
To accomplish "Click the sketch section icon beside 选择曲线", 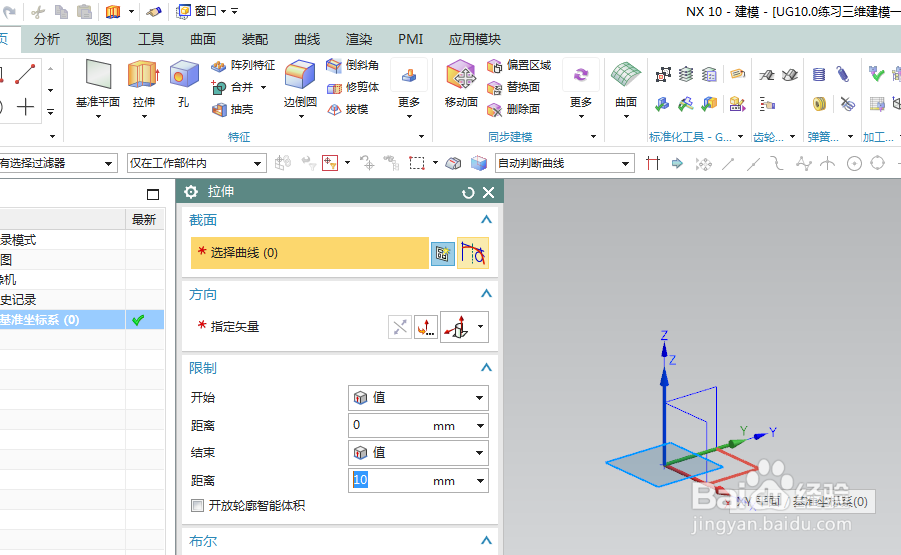I will 442,253.
